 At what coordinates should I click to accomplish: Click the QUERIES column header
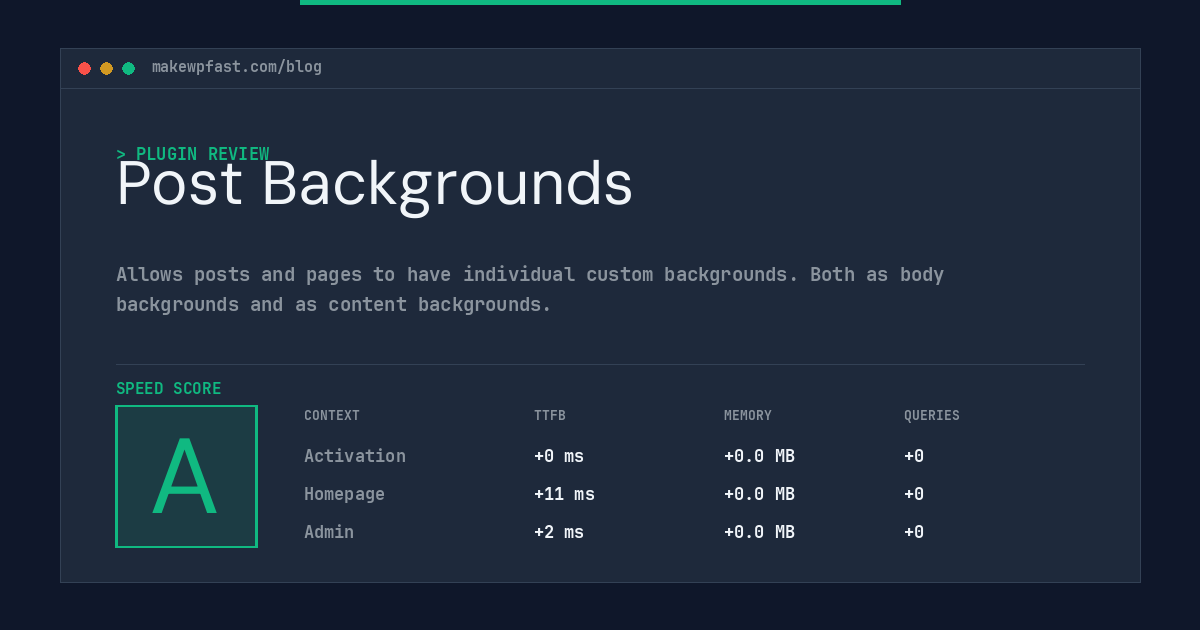pyautogui.click(x=932, y=415)
